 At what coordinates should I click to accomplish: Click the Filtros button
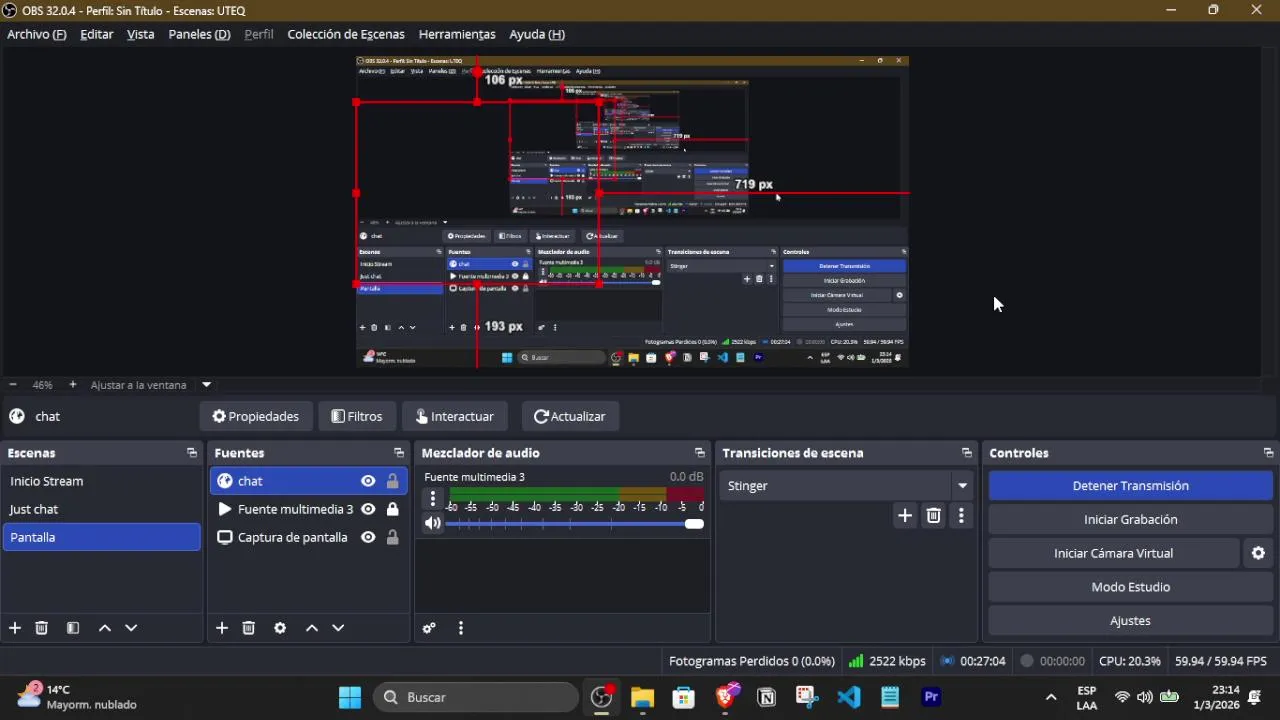click(357, 416)
